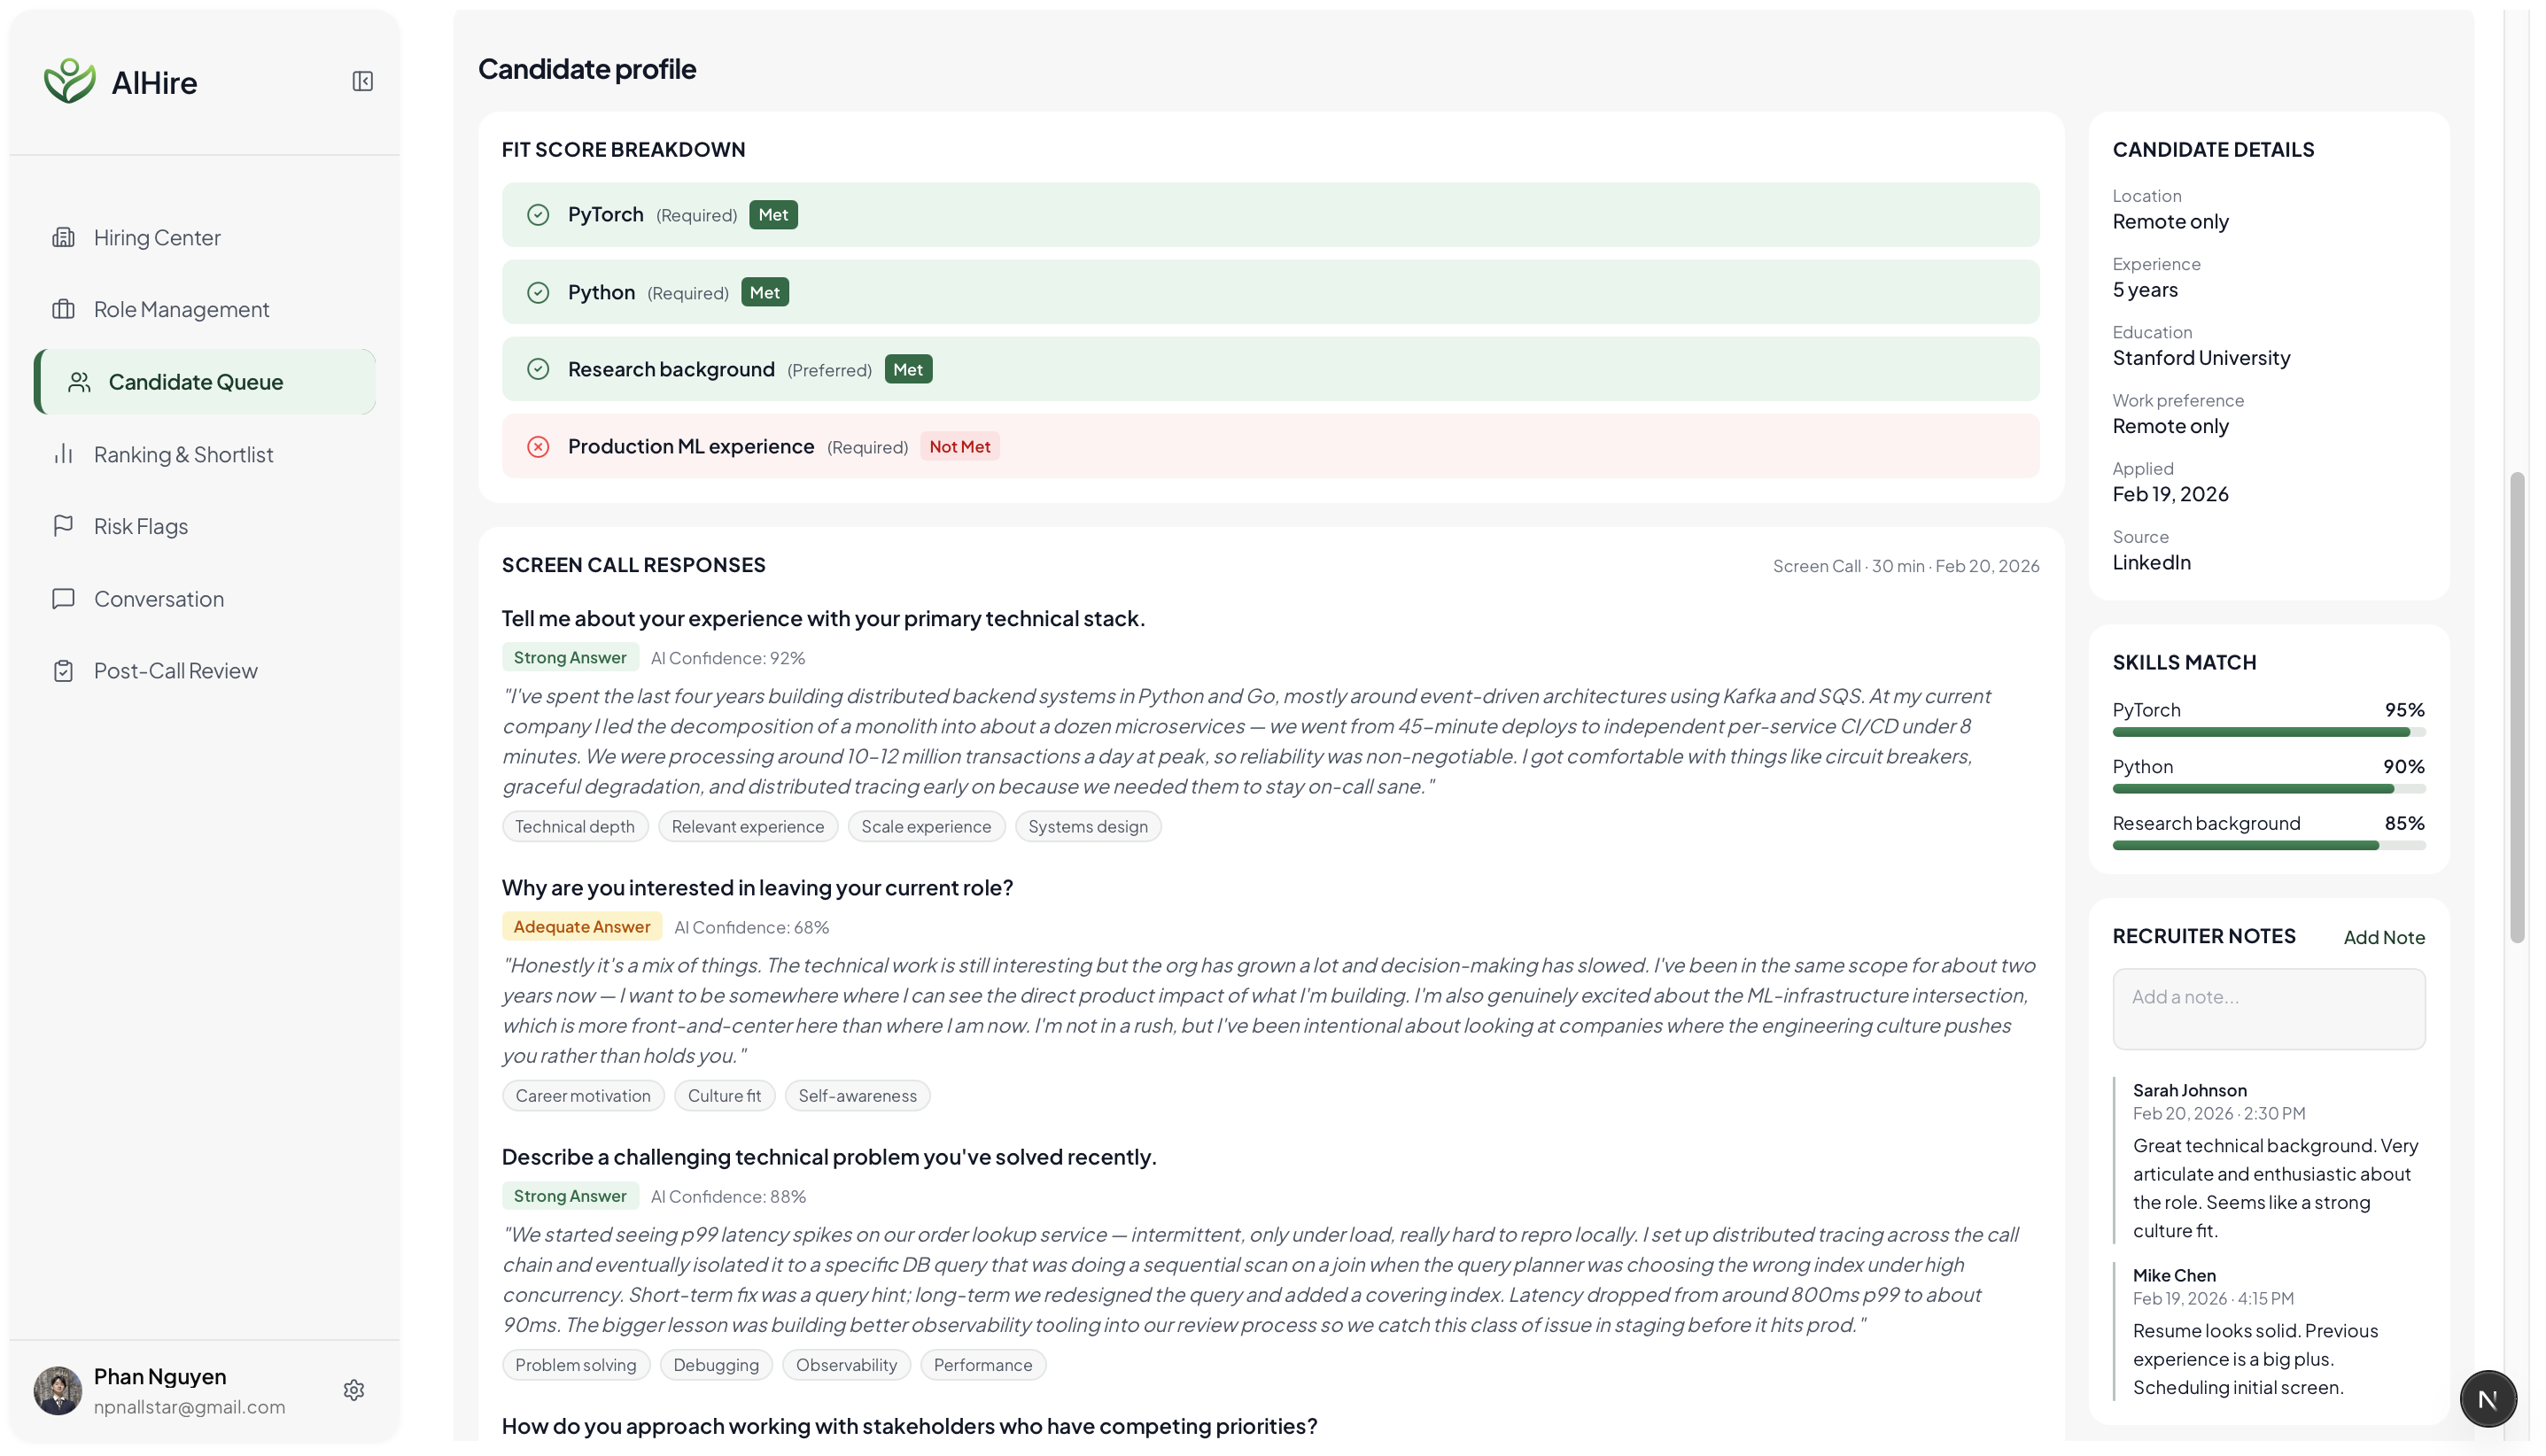Click the check icon beside PyTorch requirement
The image size is (2546, 1456).
point(538,215)
